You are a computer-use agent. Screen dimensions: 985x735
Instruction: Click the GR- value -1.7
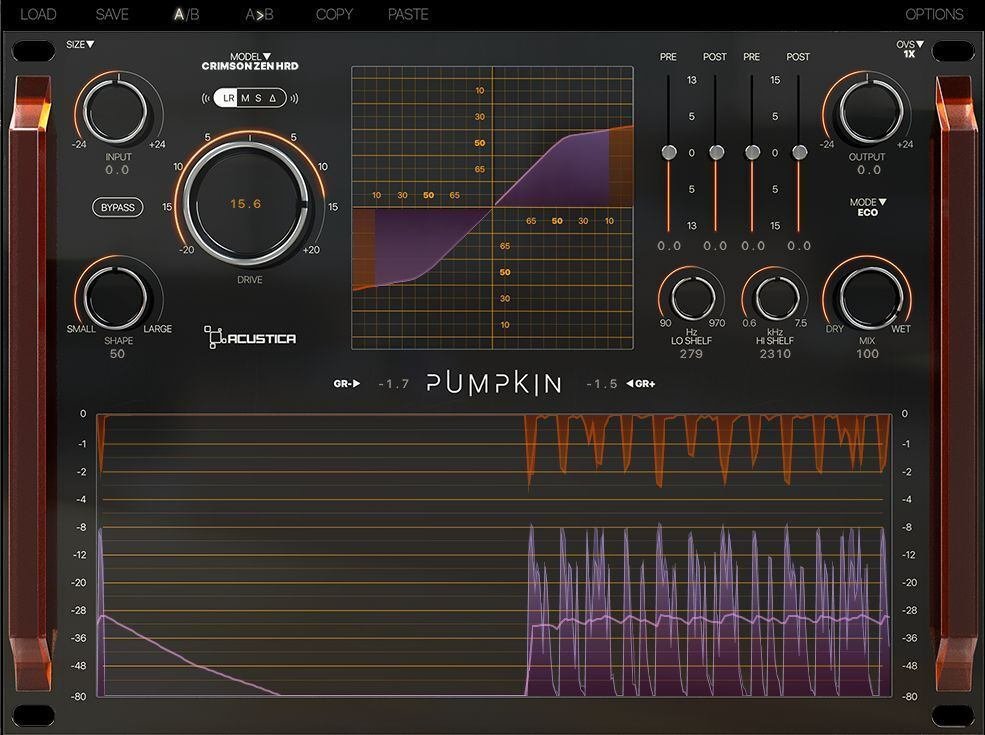click(394, 383)
